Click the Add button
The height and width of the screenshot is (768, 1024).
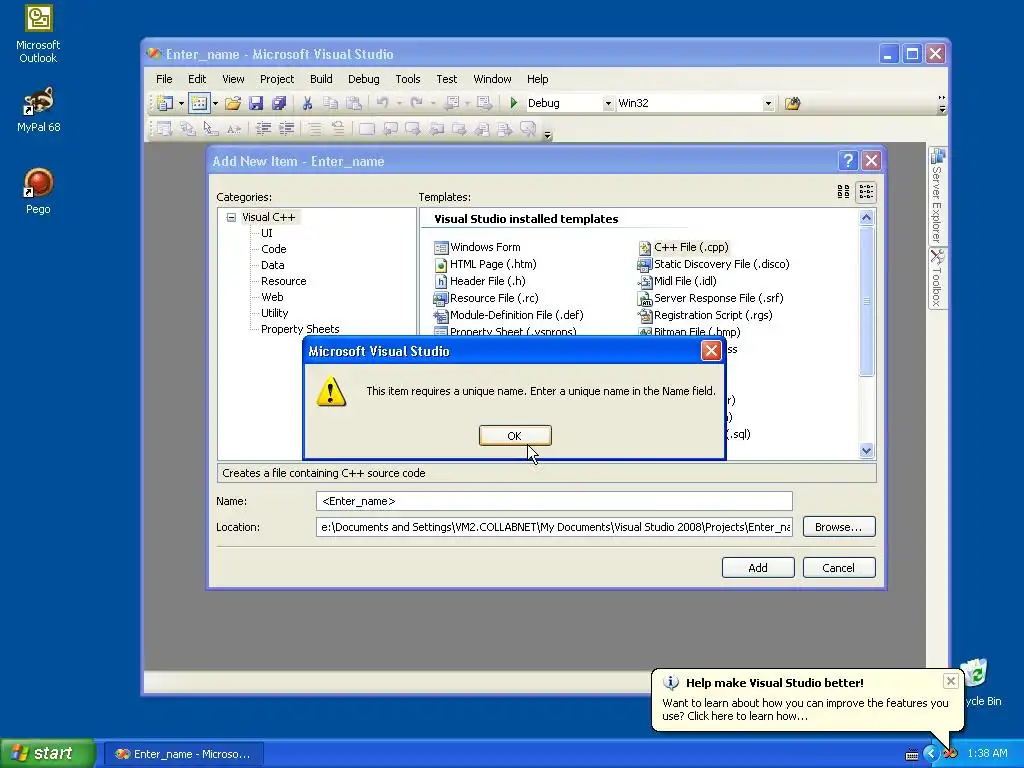758,568
